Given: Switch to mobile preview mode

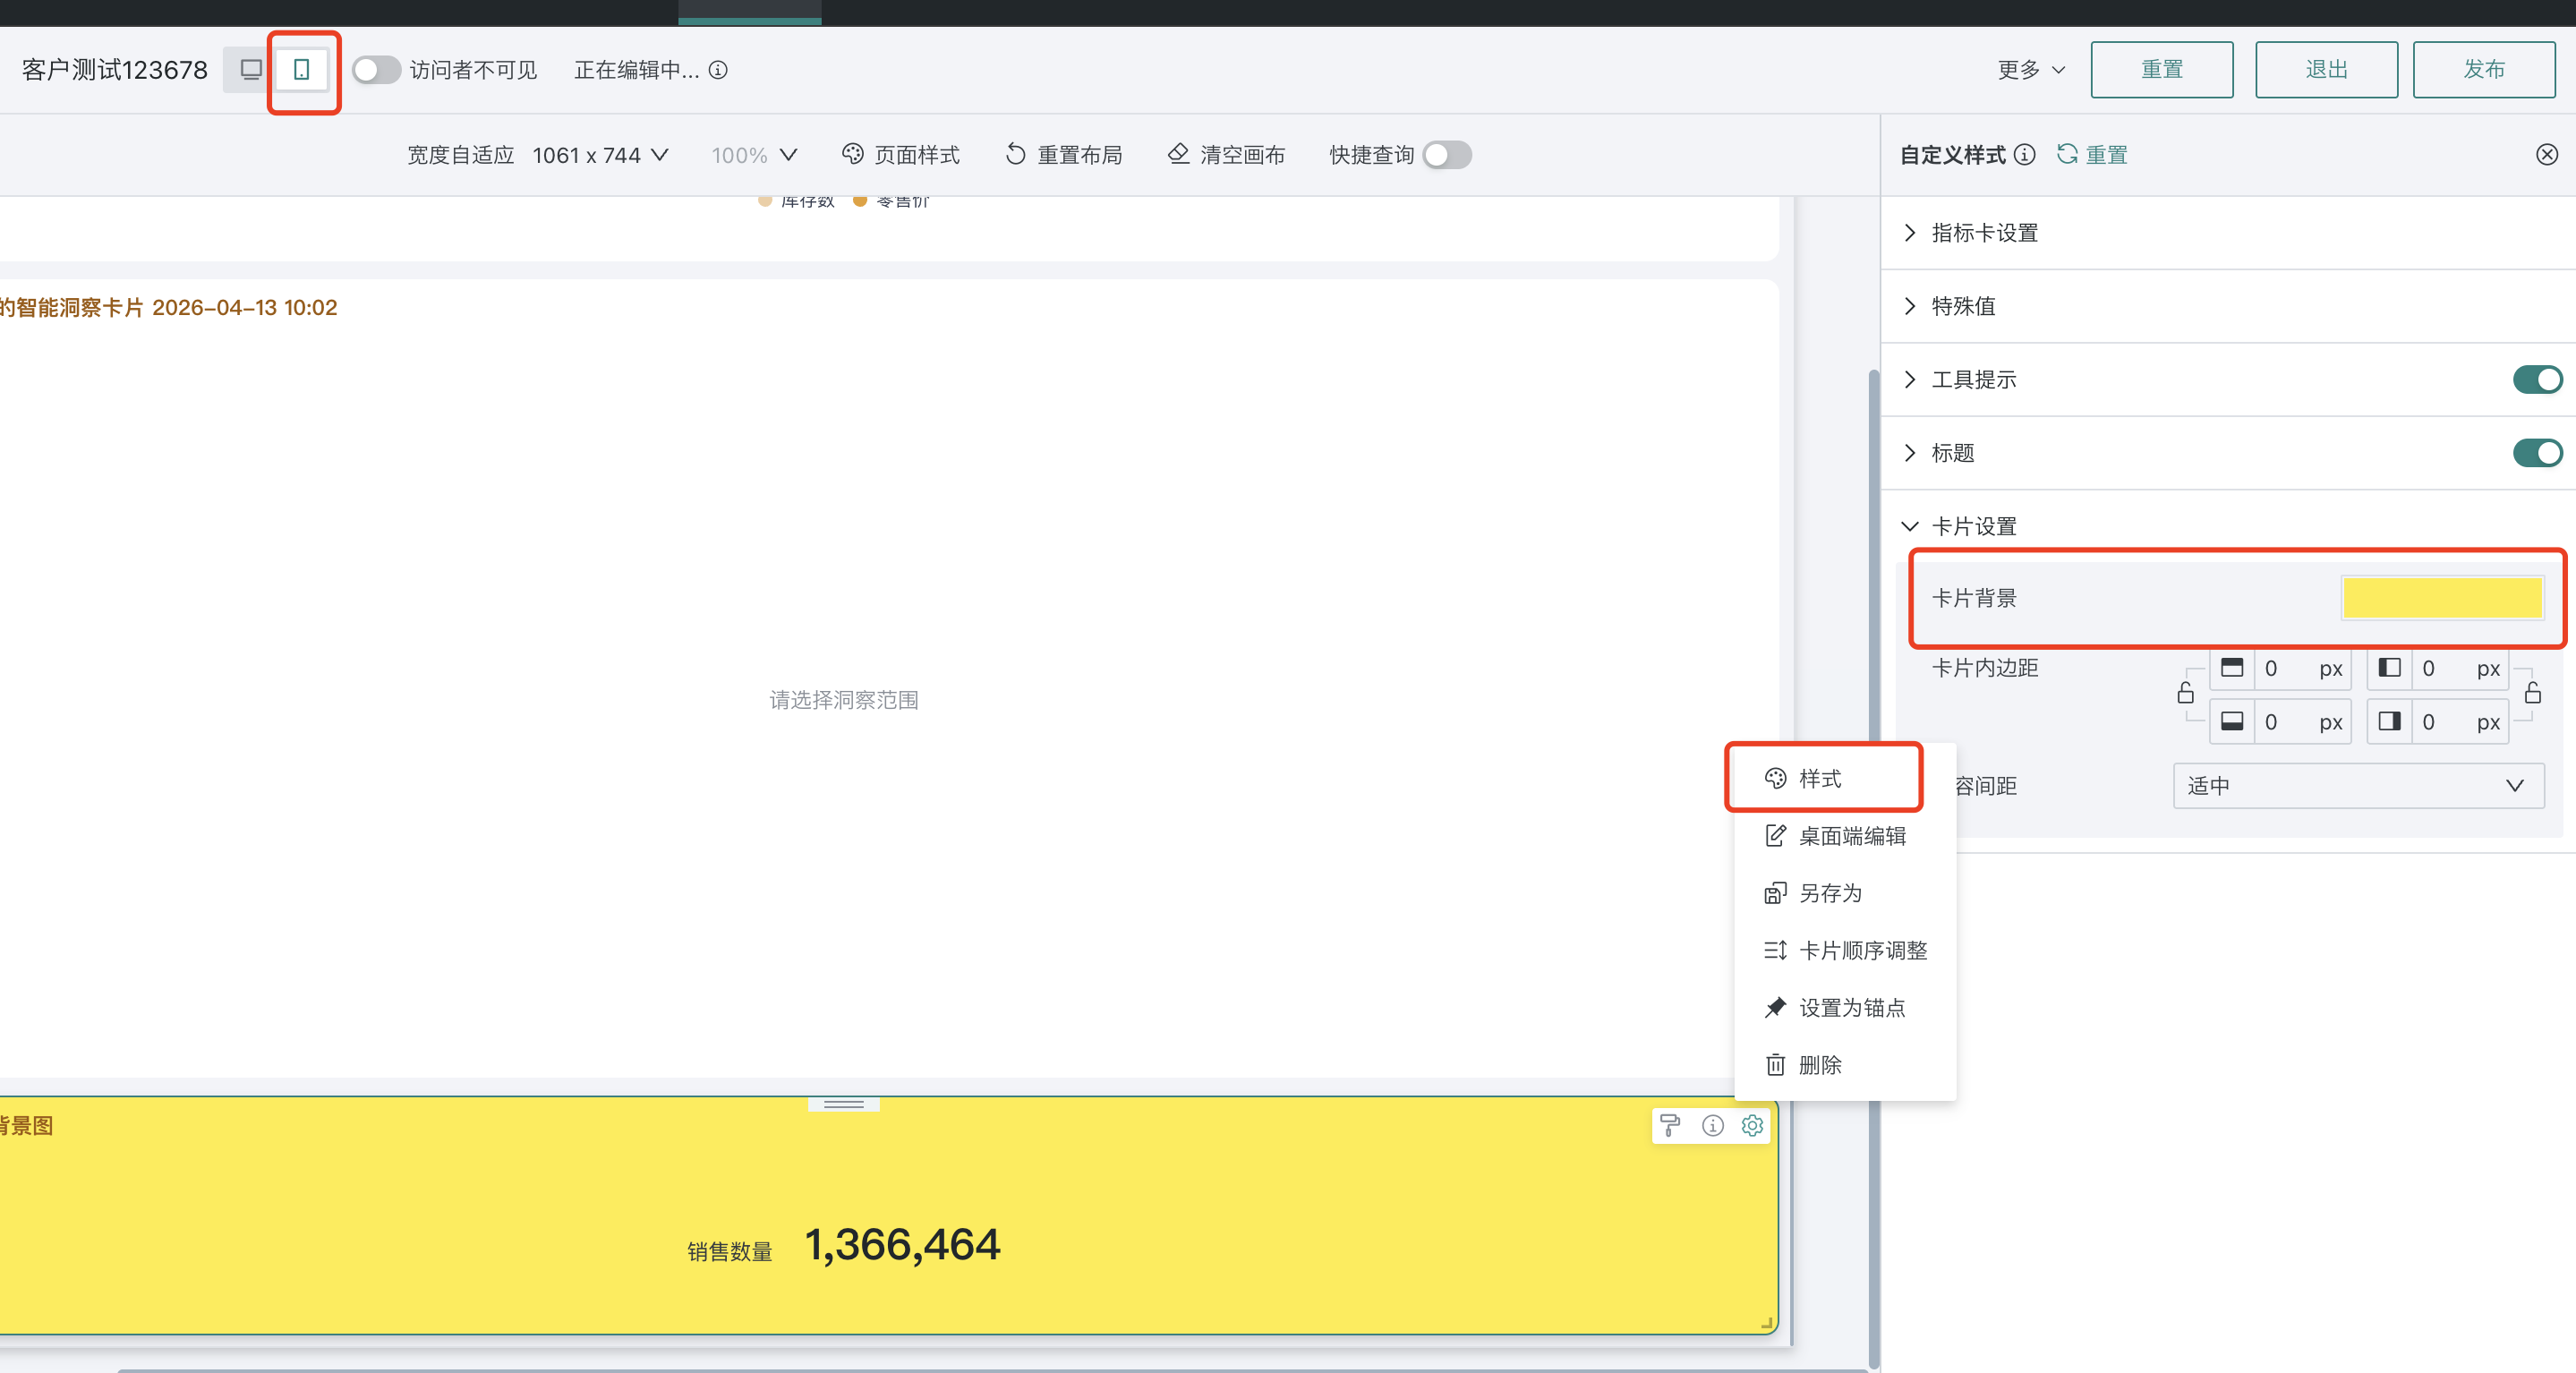Looking at the screenshot, I should (x=303, y=69).
